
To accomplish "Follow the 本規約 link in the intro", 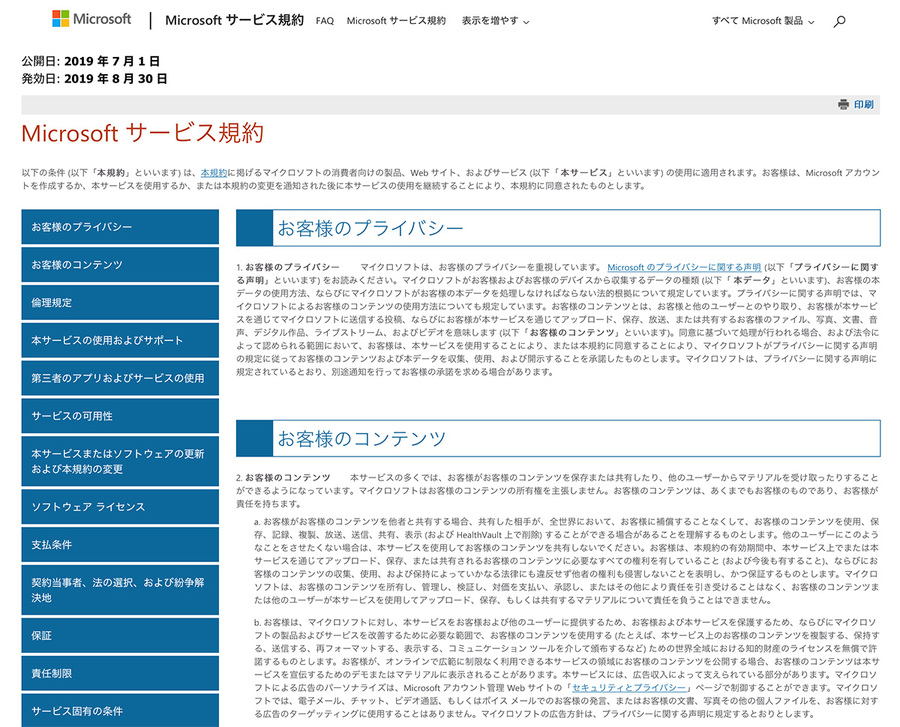I will coord(213,173).
